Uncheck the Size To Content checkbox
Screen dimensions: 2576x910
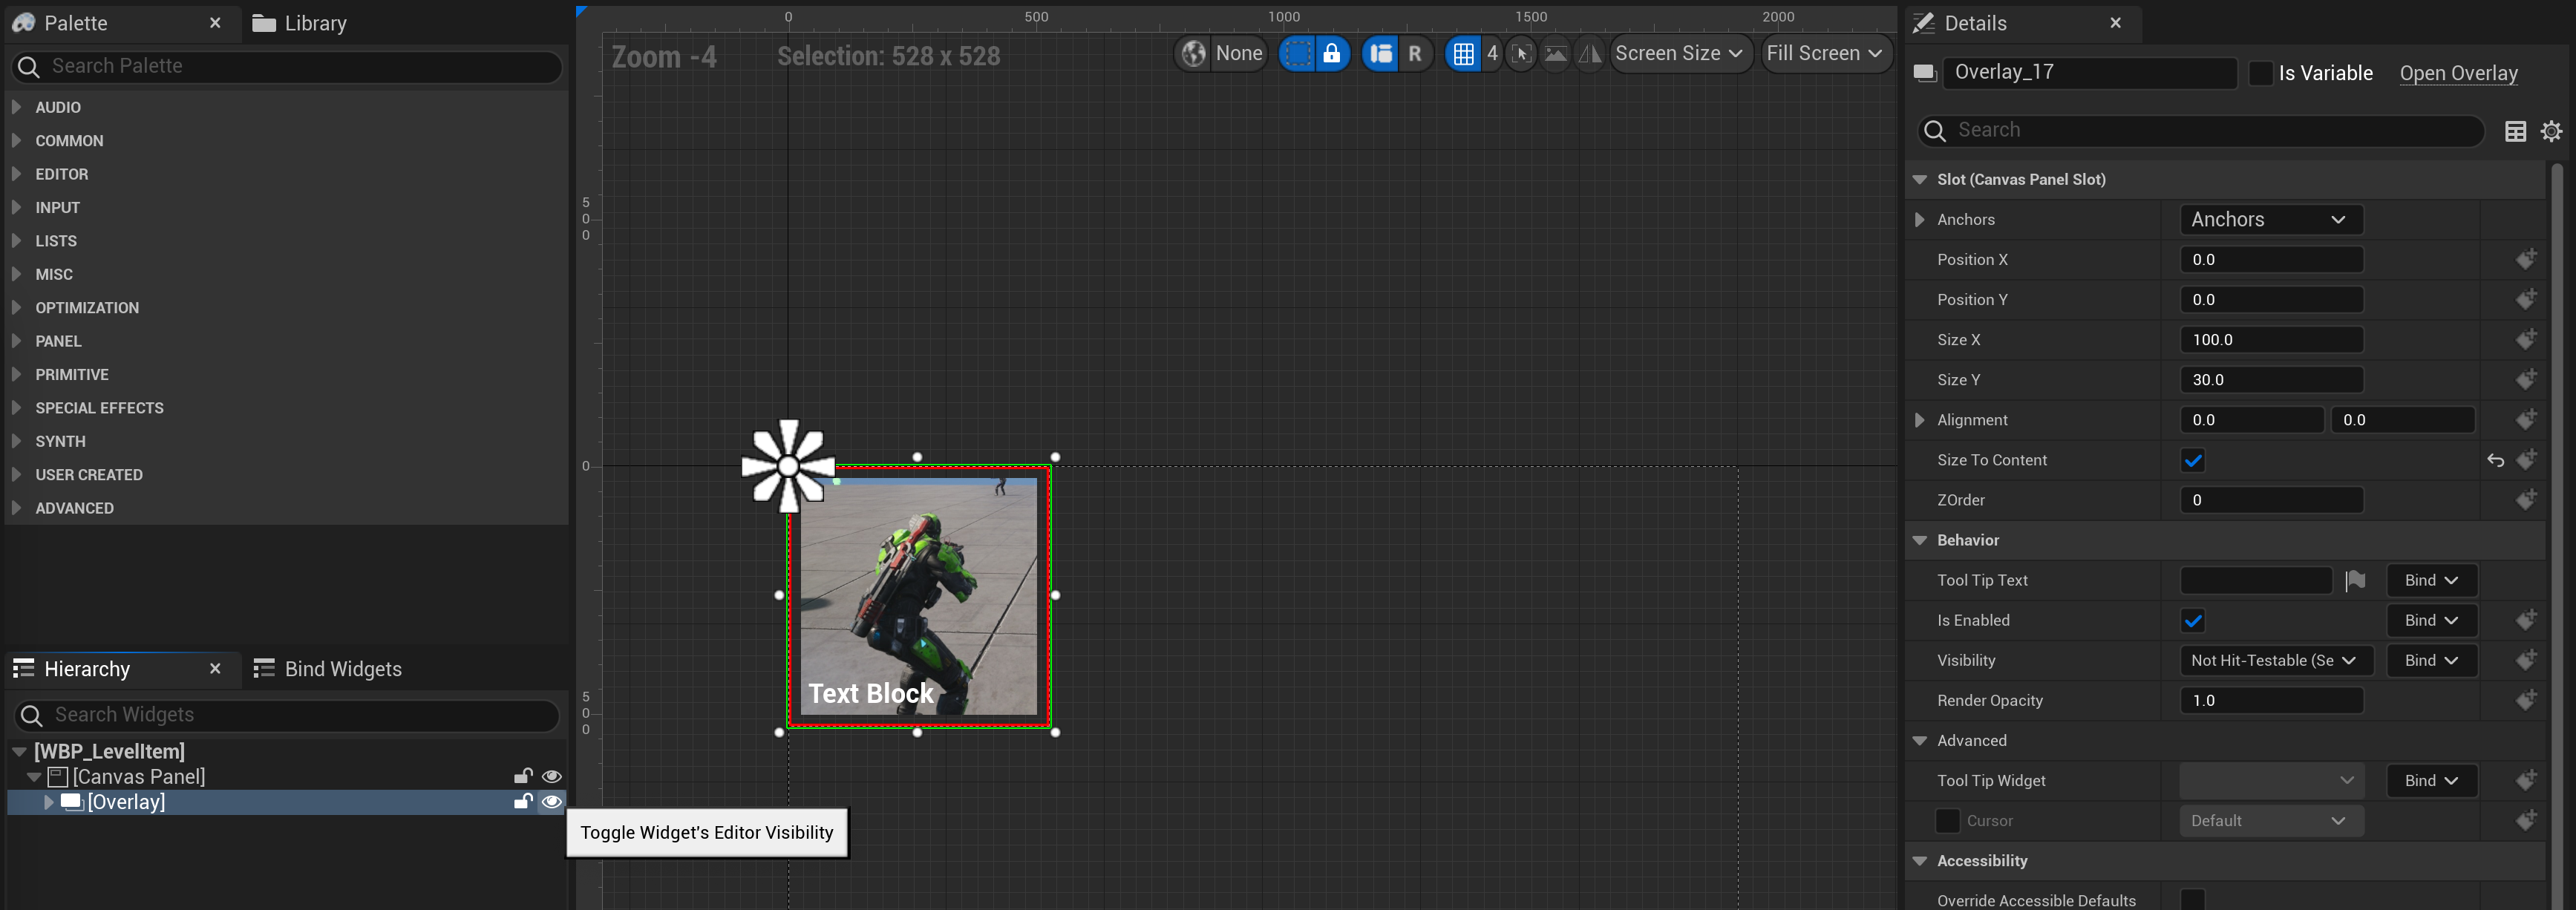[x=2193, y=460]
